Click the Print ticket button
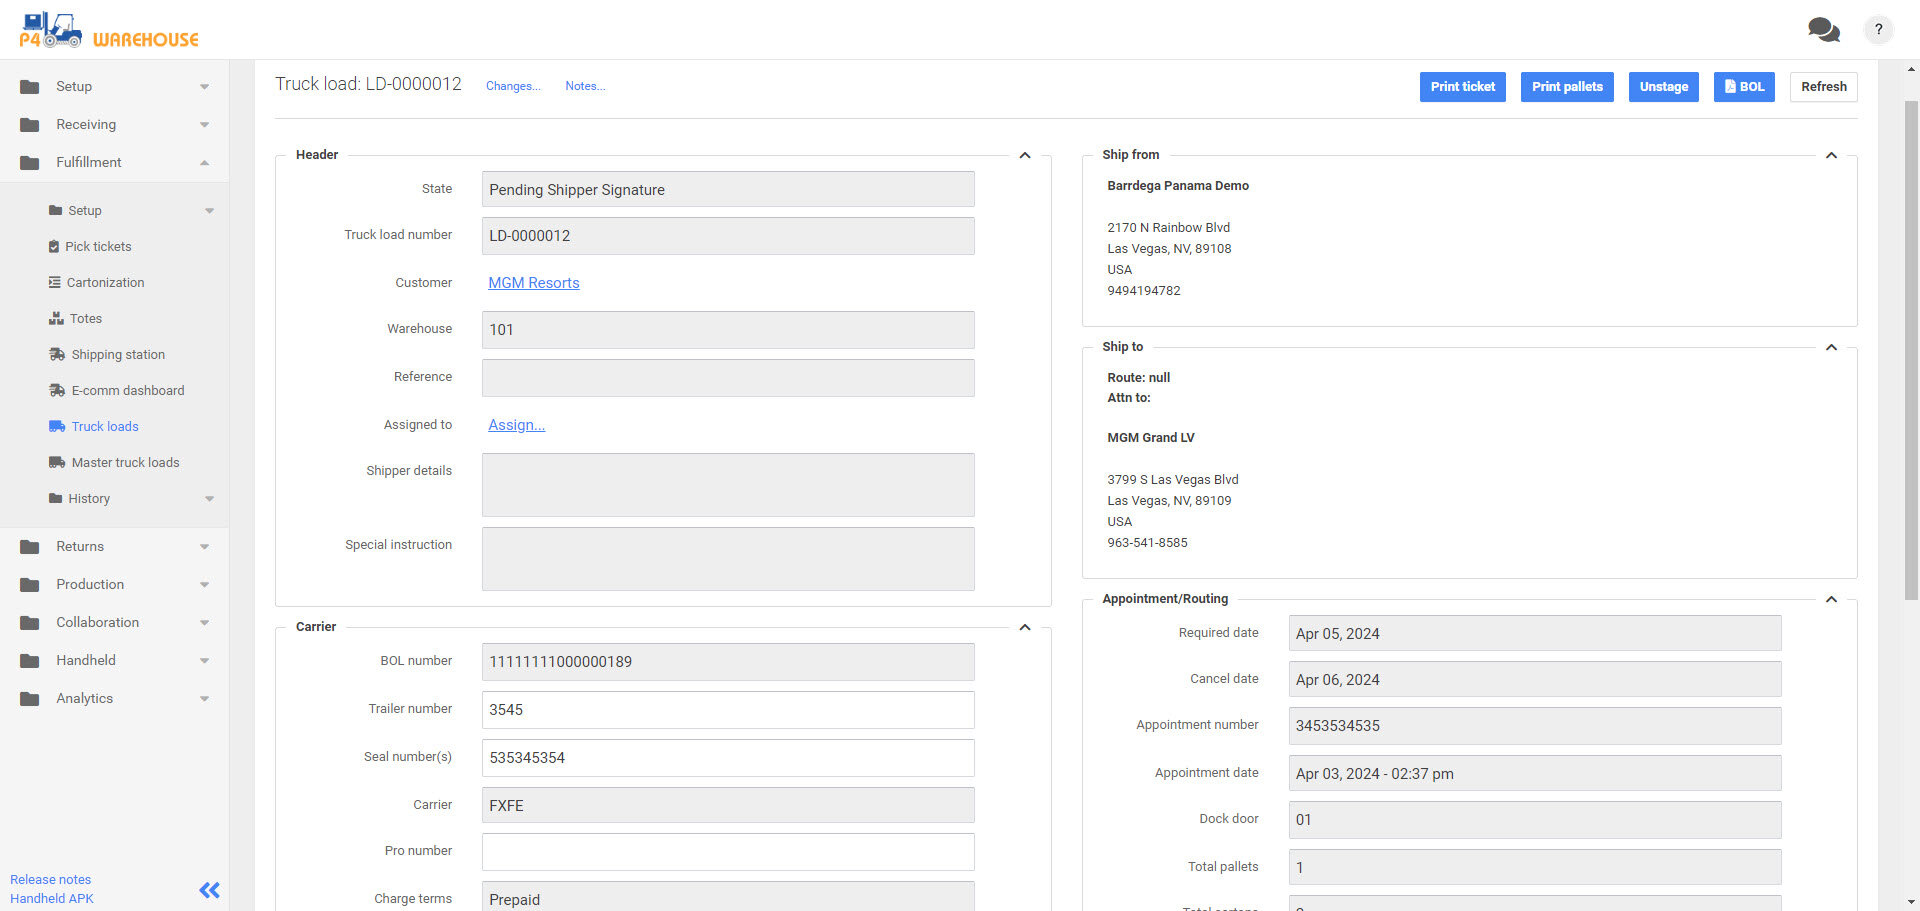 tap(1462, 87)
